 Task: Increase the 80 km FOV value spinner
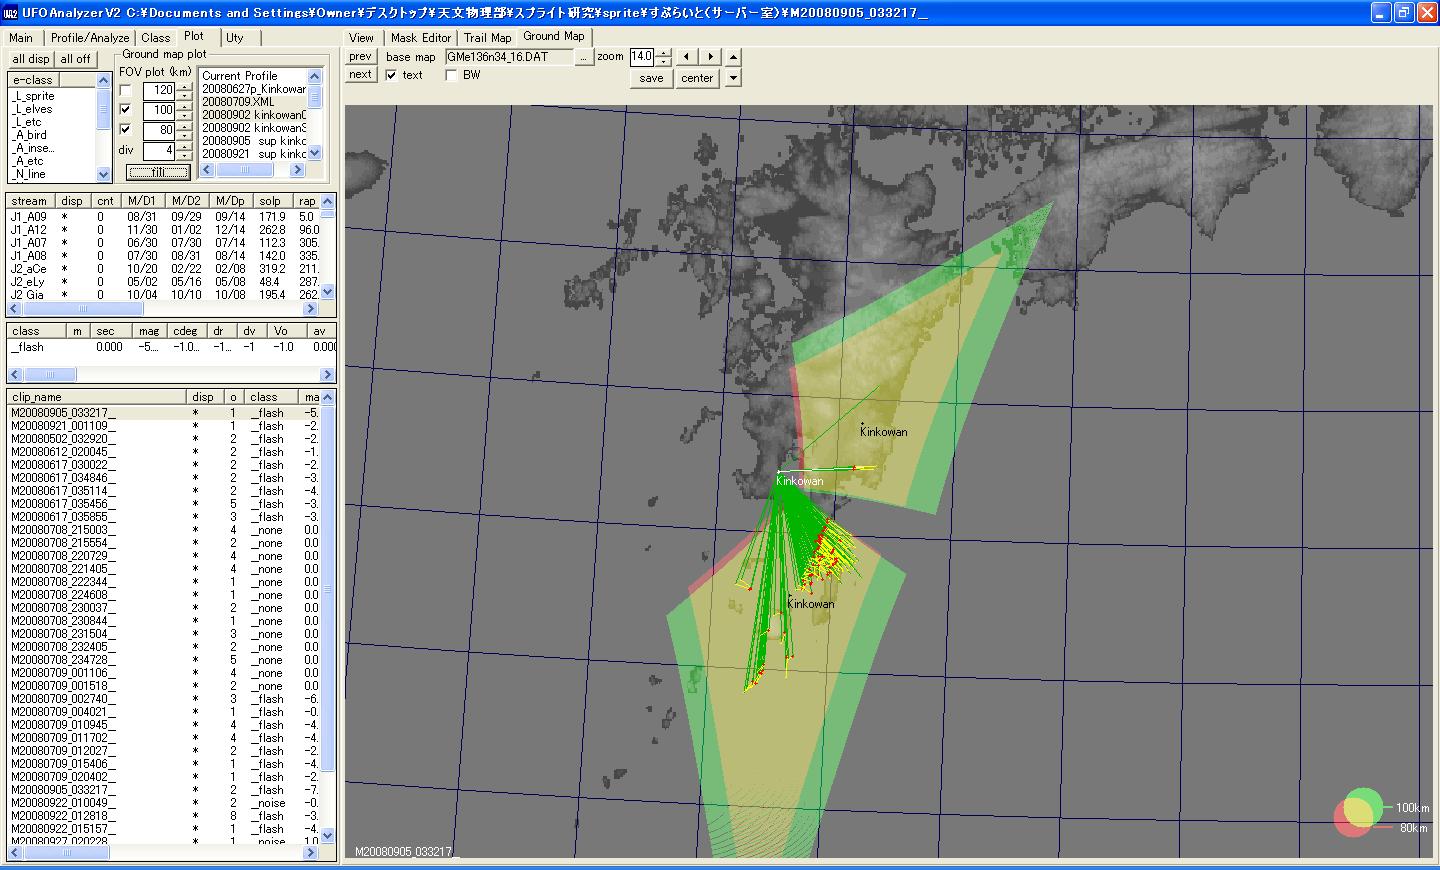(184, 126)
